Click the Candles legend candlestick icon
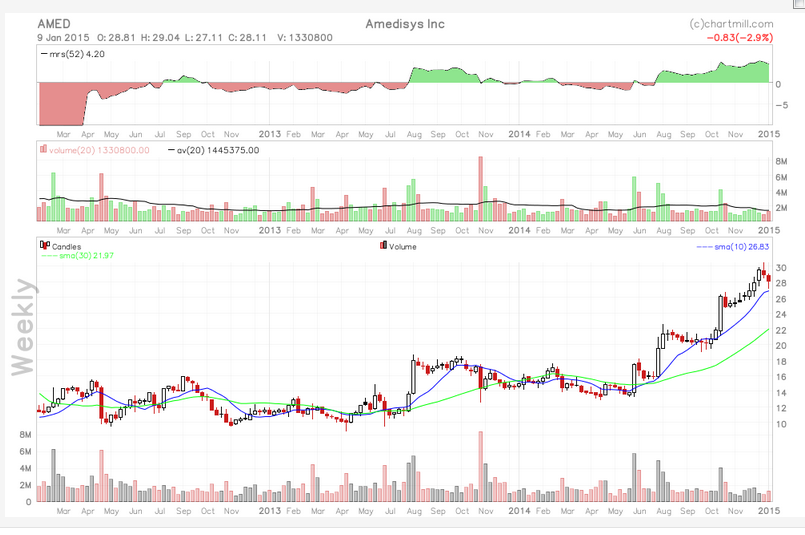 click(x=45, y=245)
